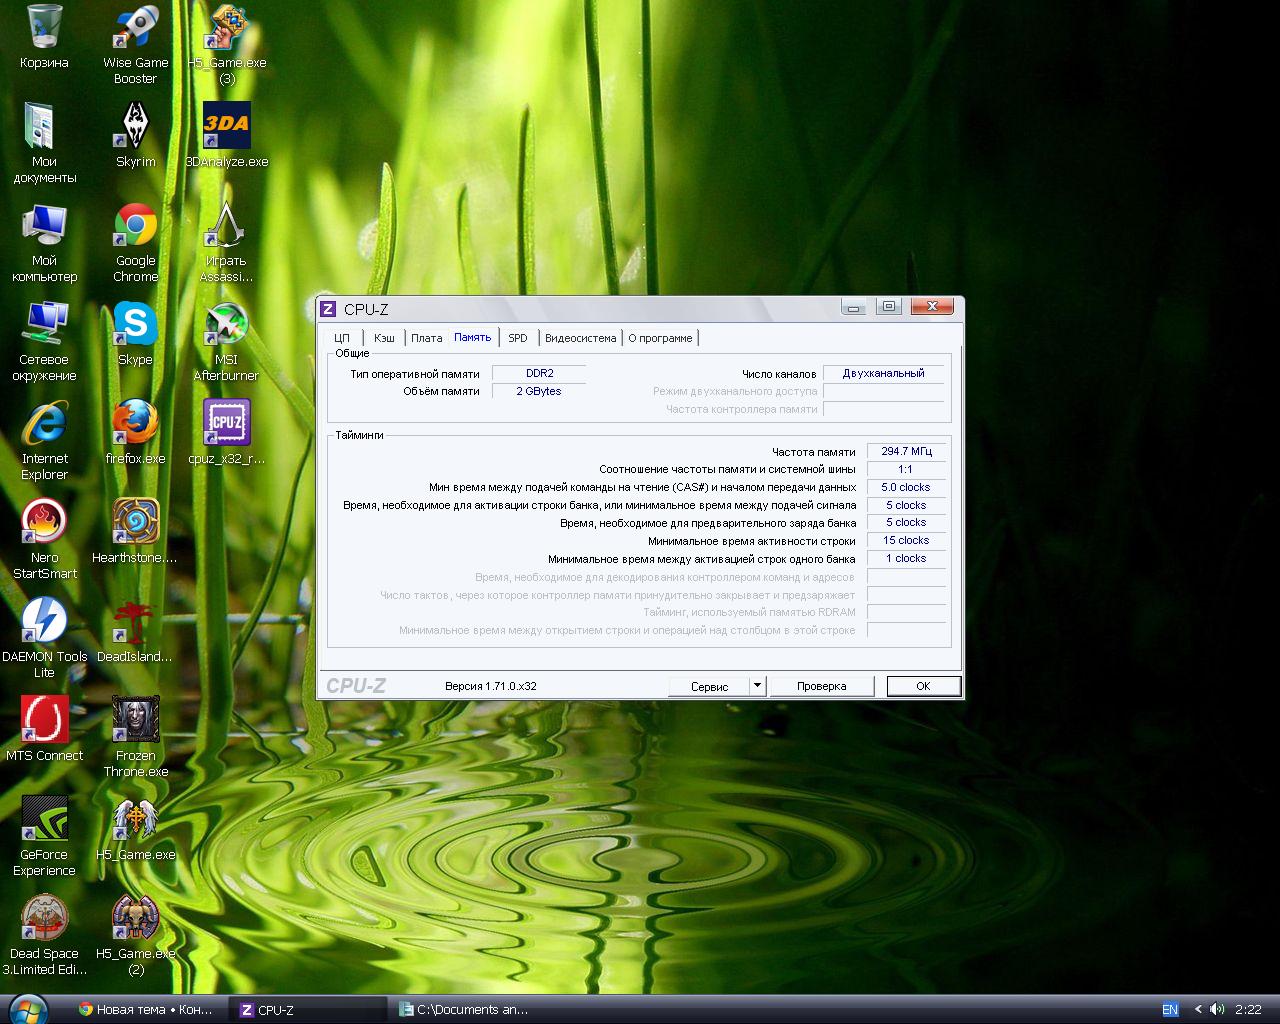The width and height of the screenshot is (1280, 1024).
Task: Select the DeadIsland desktop shortcut
Action: [135, 630]
